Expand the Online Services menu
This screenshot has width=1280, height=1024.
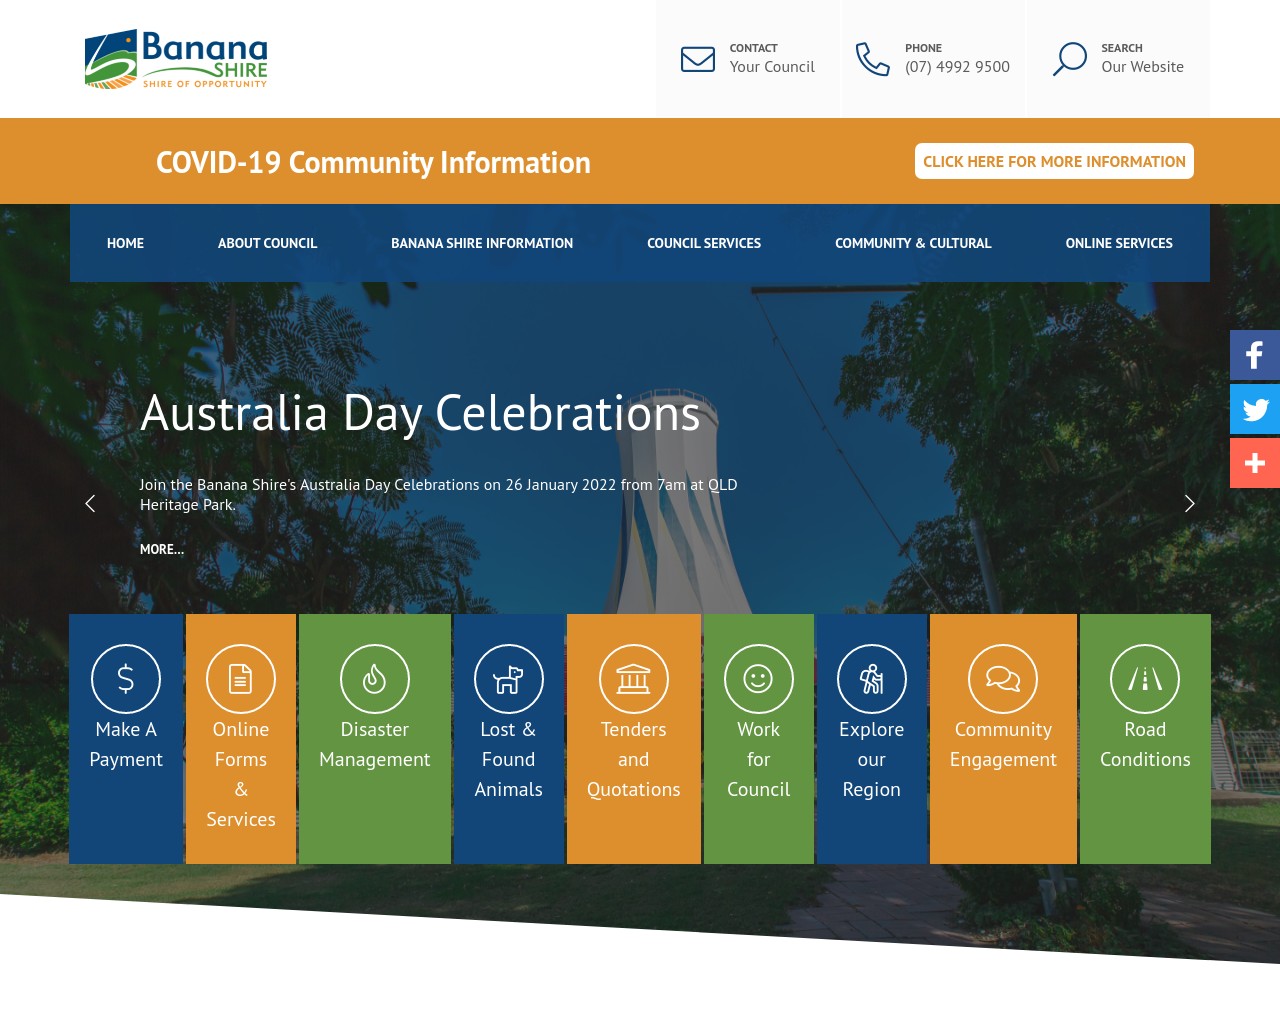pos(1119,243)
